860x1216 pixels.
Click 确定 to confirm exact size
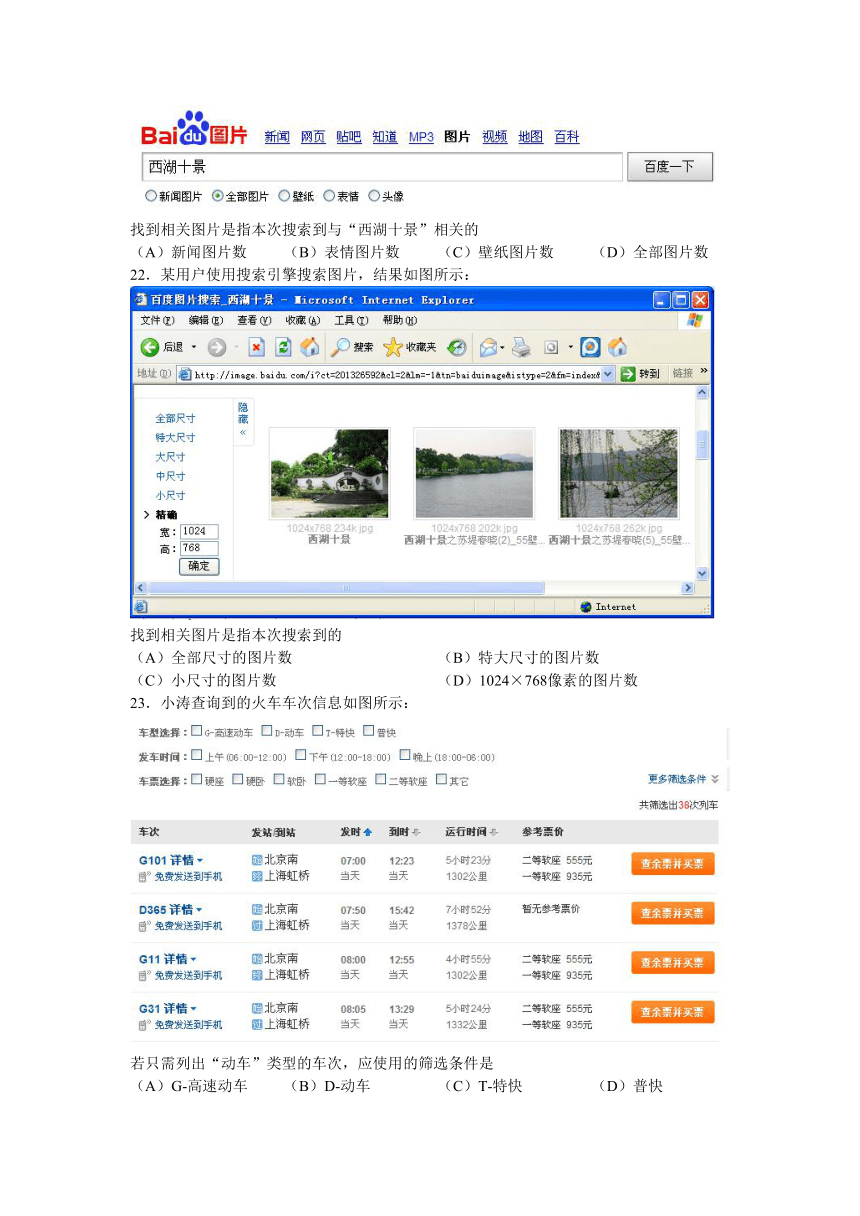(x=199, y=566)
